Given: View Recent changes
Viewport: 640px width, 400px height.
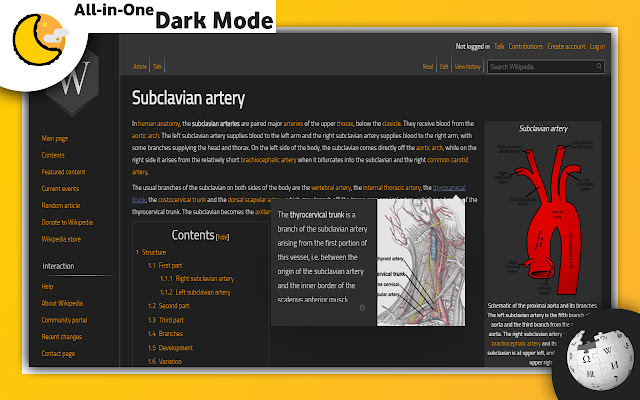Looking at the screenshot, I should tap(62, 337).
